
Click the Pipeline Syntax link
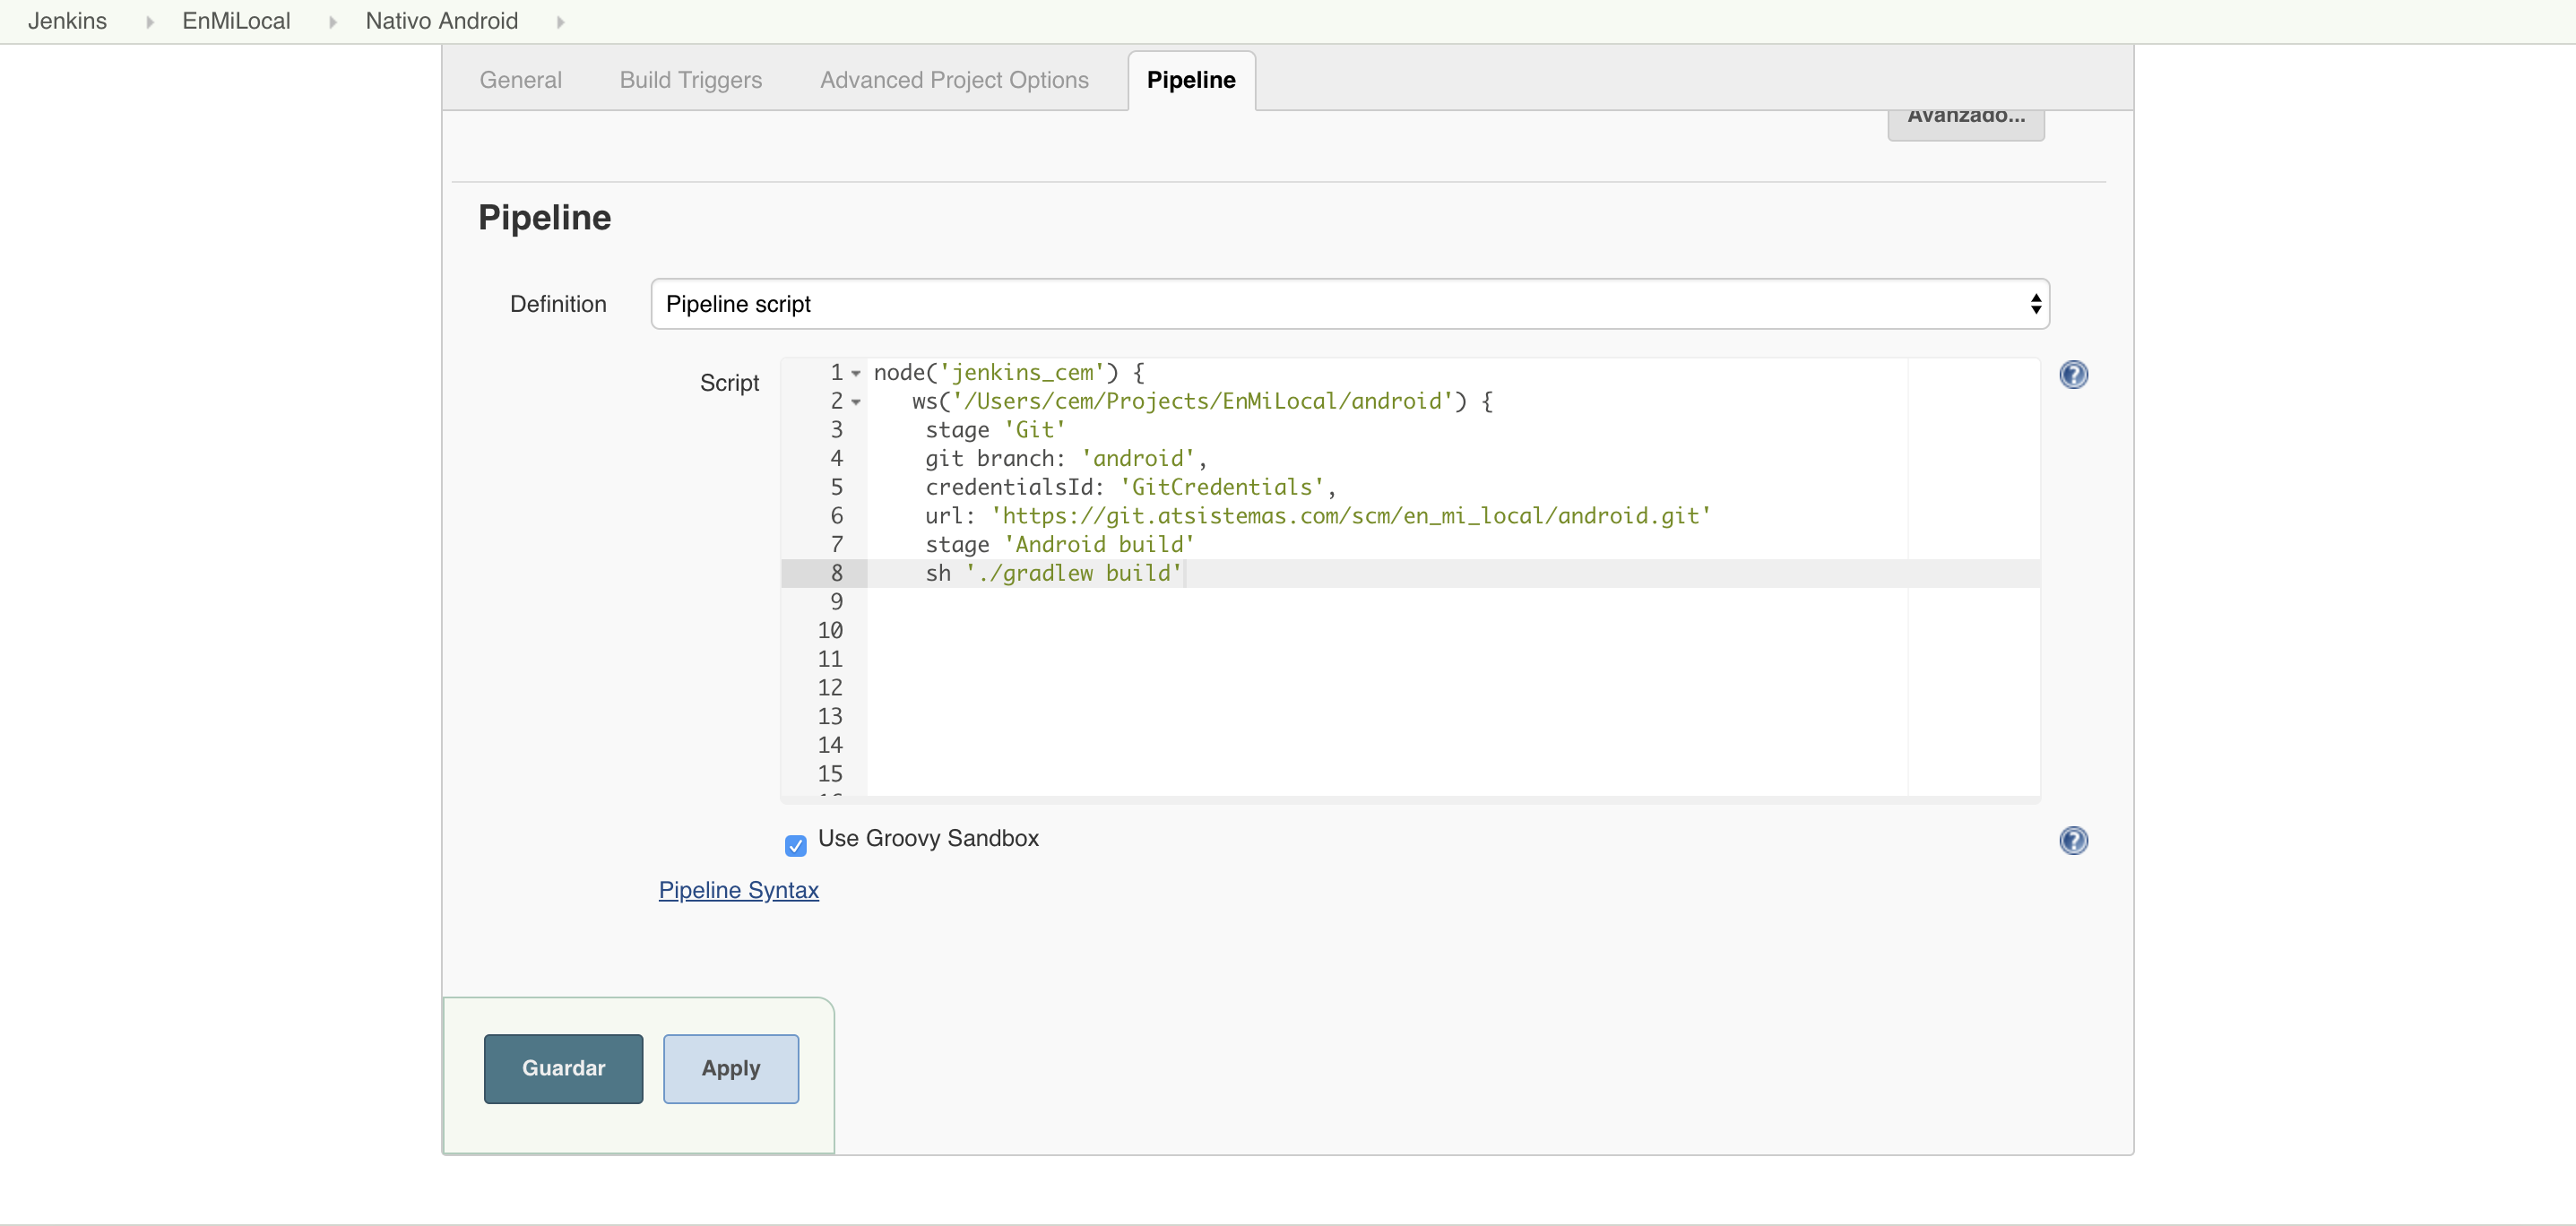739,889
